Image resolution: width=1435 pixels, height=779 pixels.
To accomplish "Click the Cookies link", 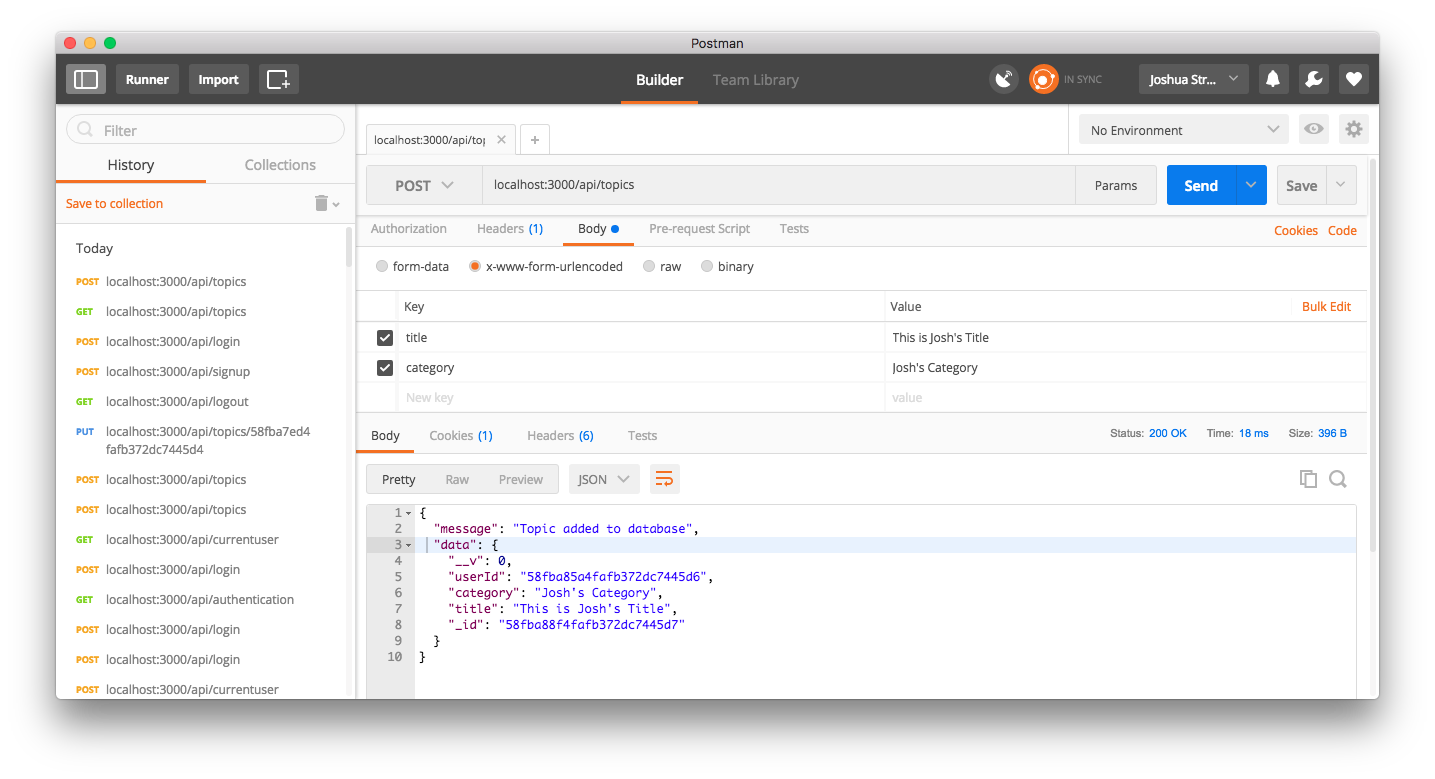I will pyautogui.click(x=1296, y=230).
